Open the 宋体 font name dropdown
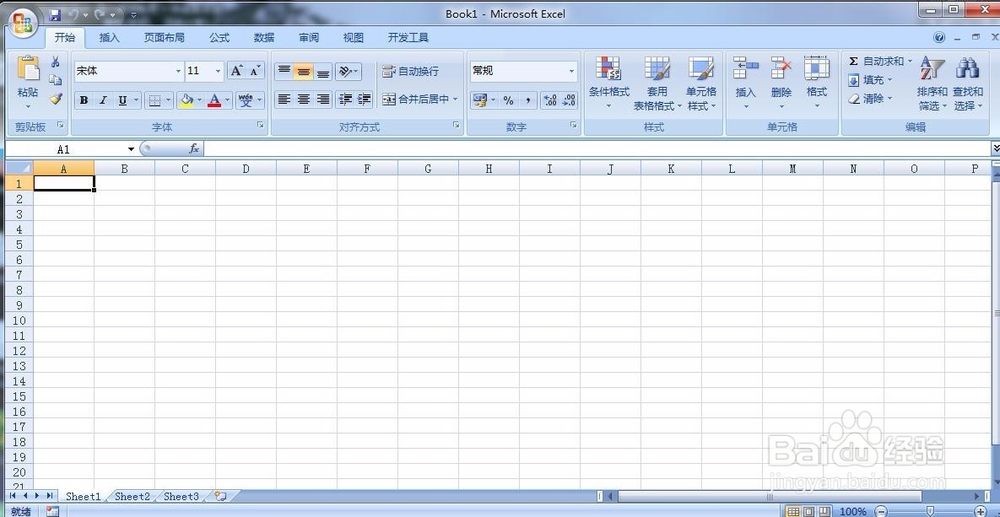The width and height of the screenshot is (1000, 517). point(179,71)
